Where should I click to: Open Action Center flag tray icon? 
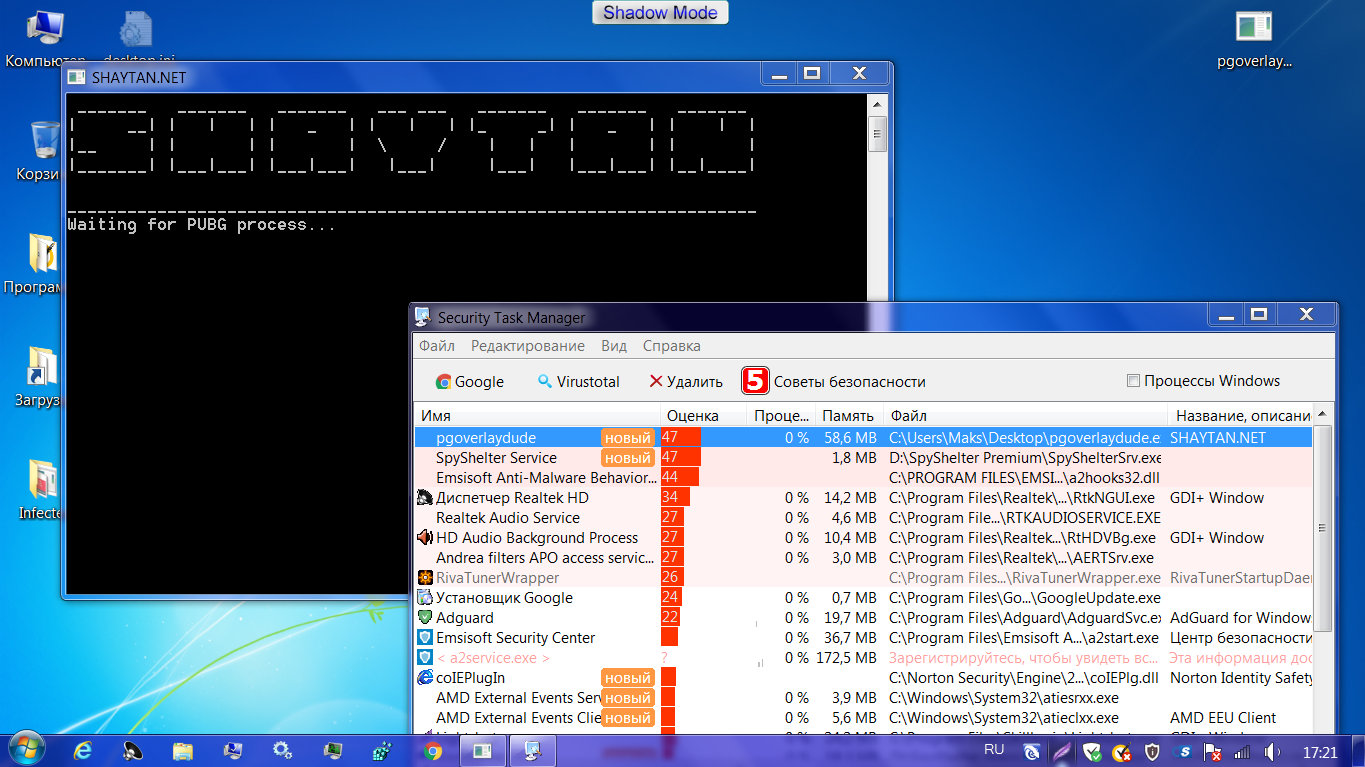1214,751
